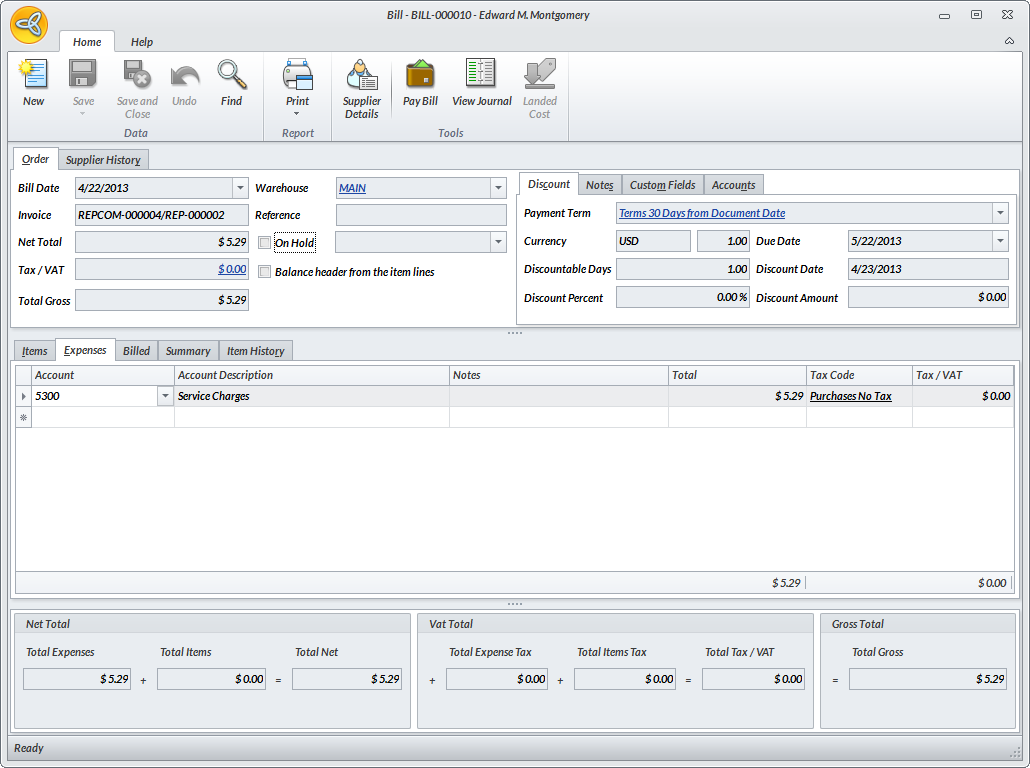1030x768 pixels.
Task: Click the Purchases No Tax link
Action: point(850,396)
